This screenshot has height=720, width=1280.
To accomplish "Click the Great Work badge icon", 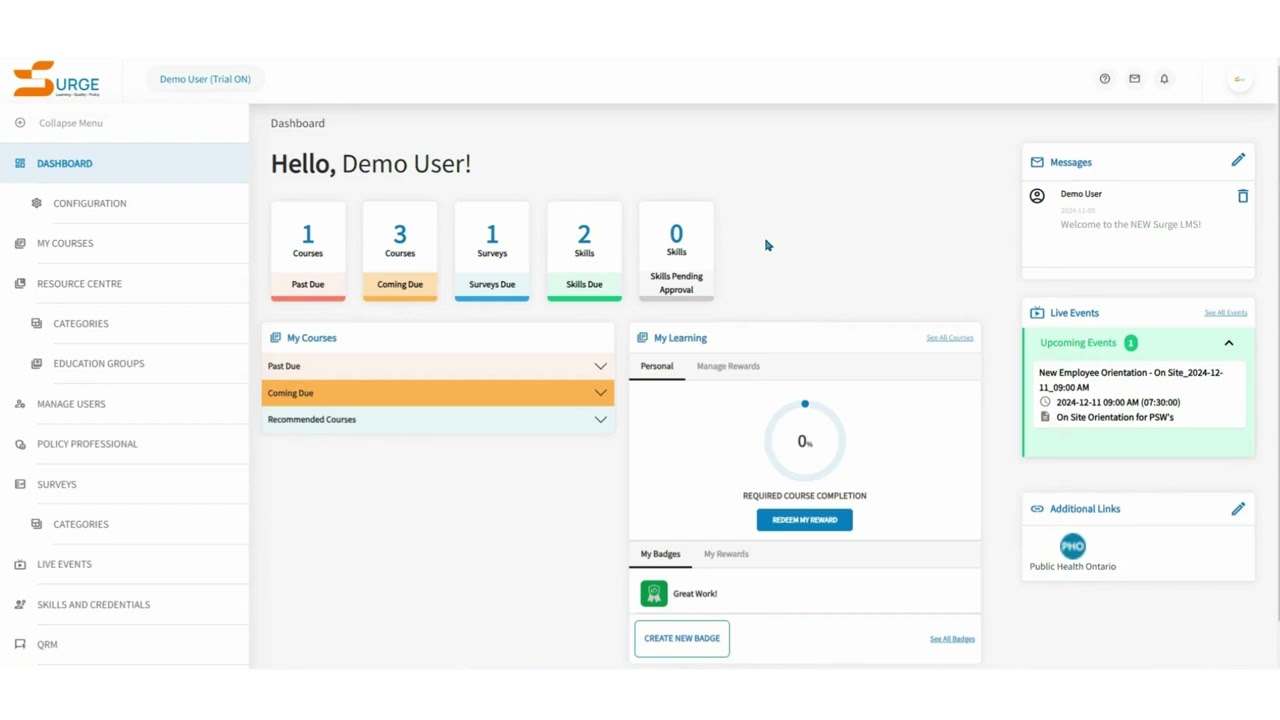I will 654,594.
